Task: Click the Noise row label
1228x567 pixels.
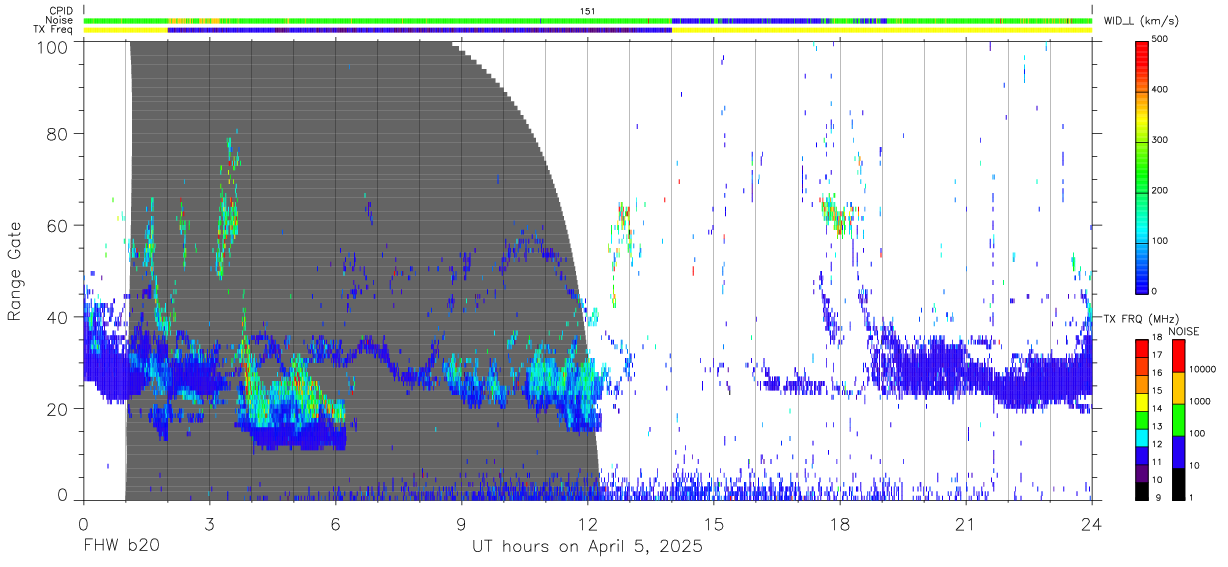Action: (x=60, y=20)
